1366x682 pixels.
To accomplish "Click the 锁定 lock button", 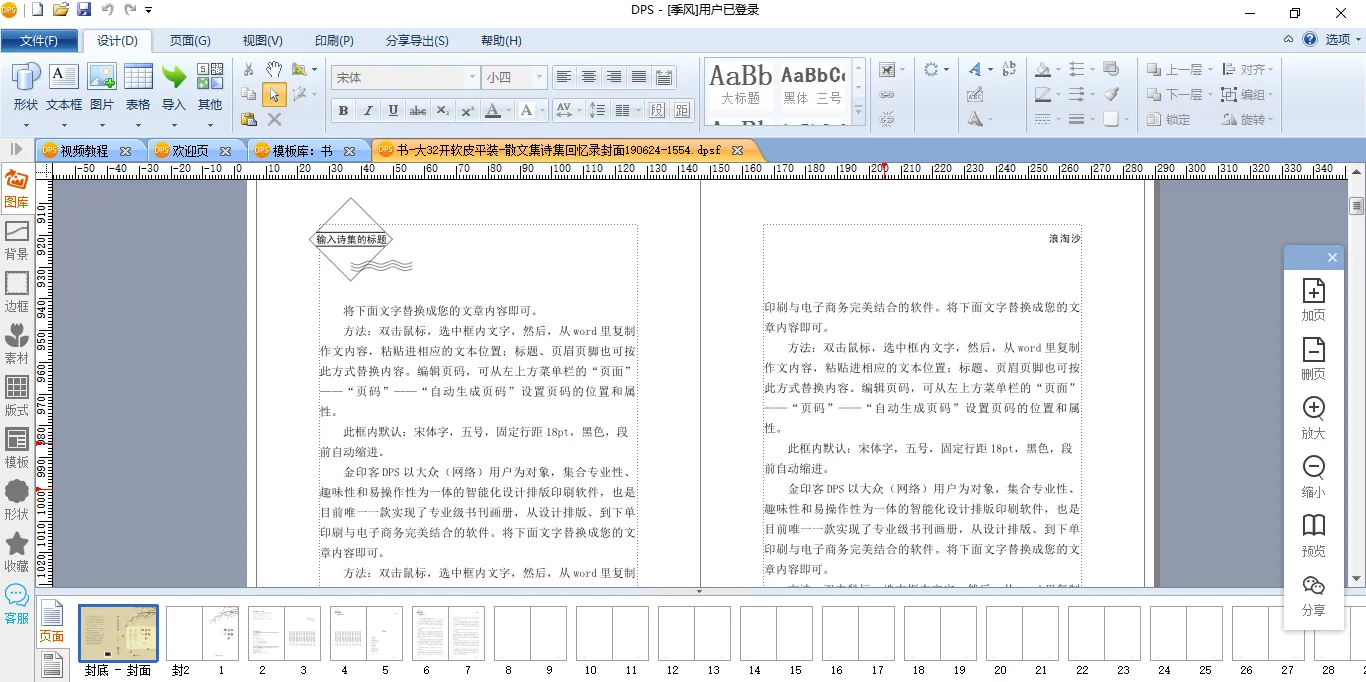I will tap(1168, 119).
